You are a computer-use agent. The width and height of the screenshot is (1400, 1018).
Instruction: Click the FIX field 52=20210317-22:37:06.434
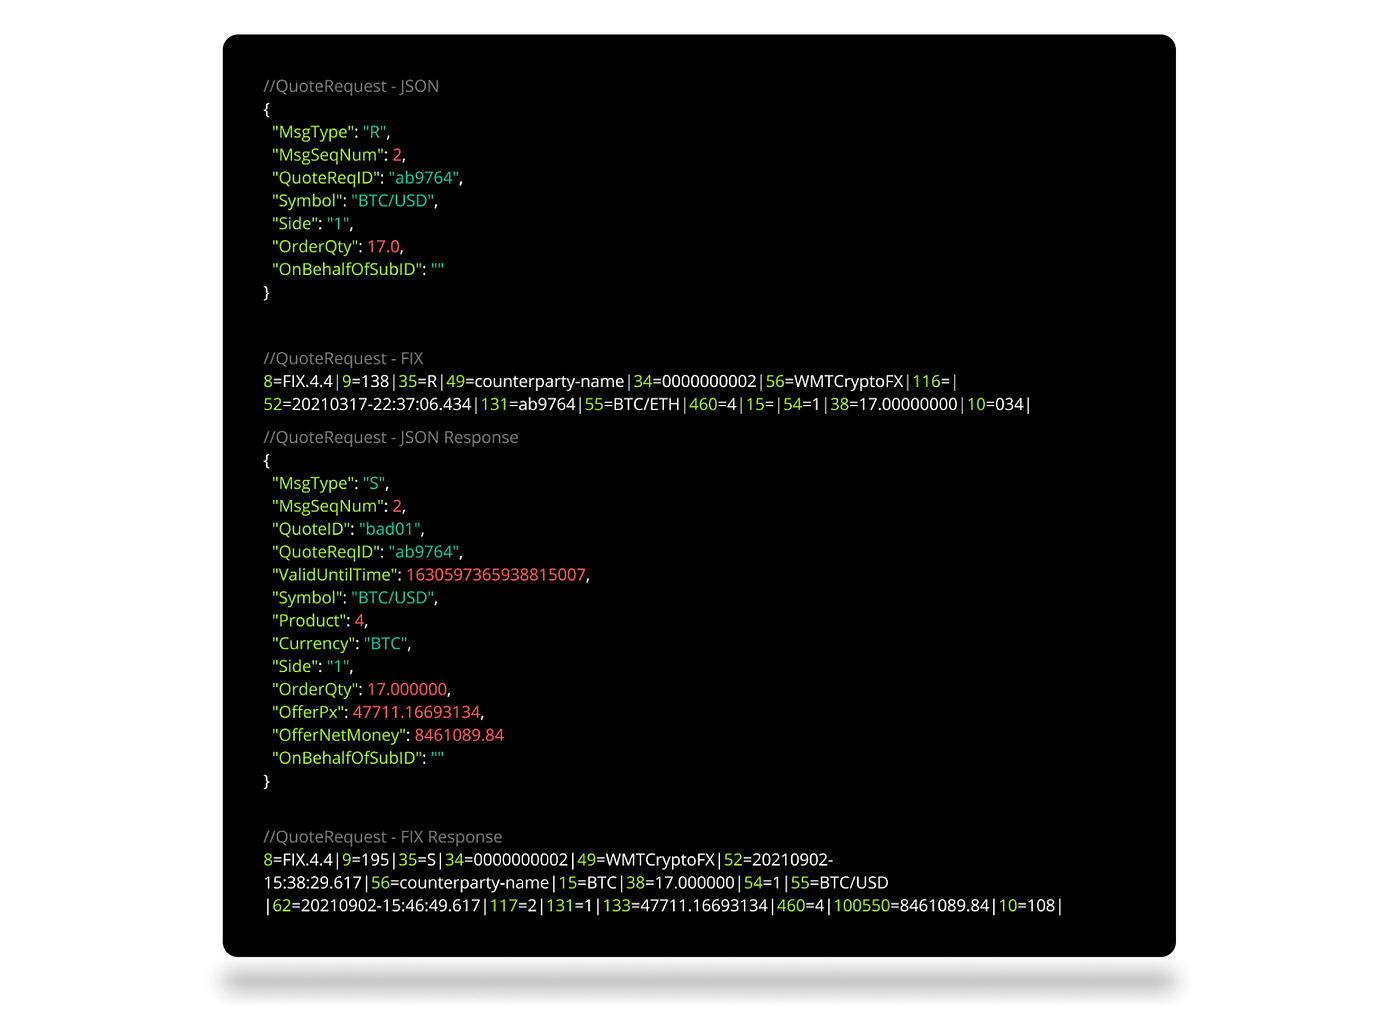[367, 404]
